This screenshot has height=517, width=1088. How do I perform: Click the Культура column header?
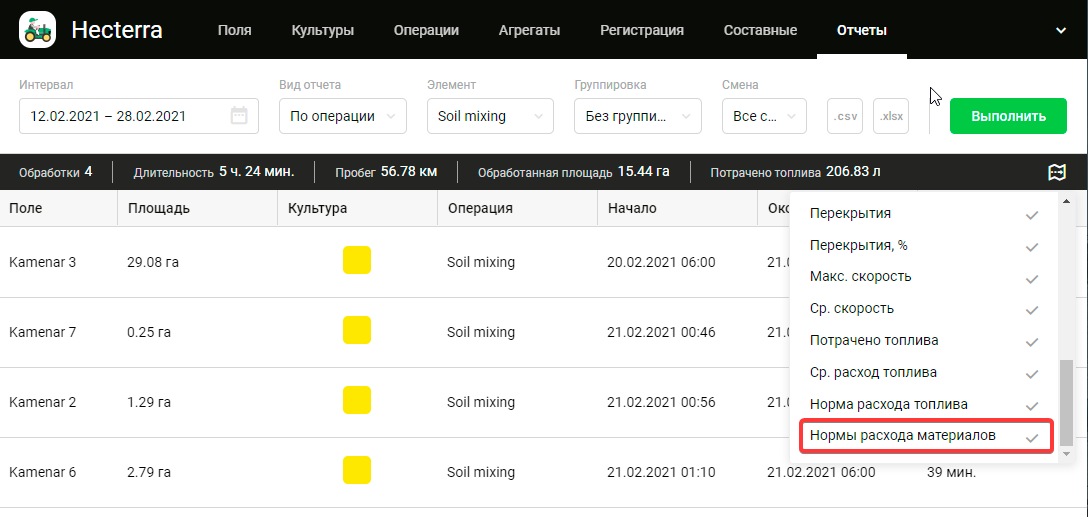click(317, 209)
